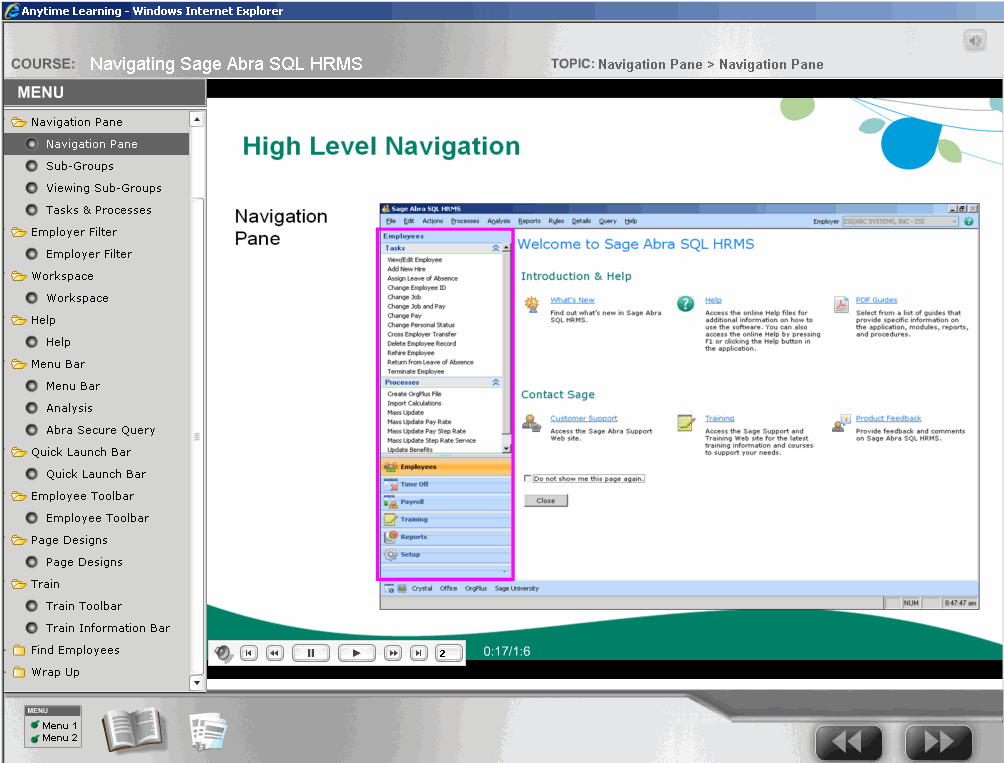Choose the Abra Secure Query lesson
The width and height of the screenshot is (1004, 763).
(100, 430)
